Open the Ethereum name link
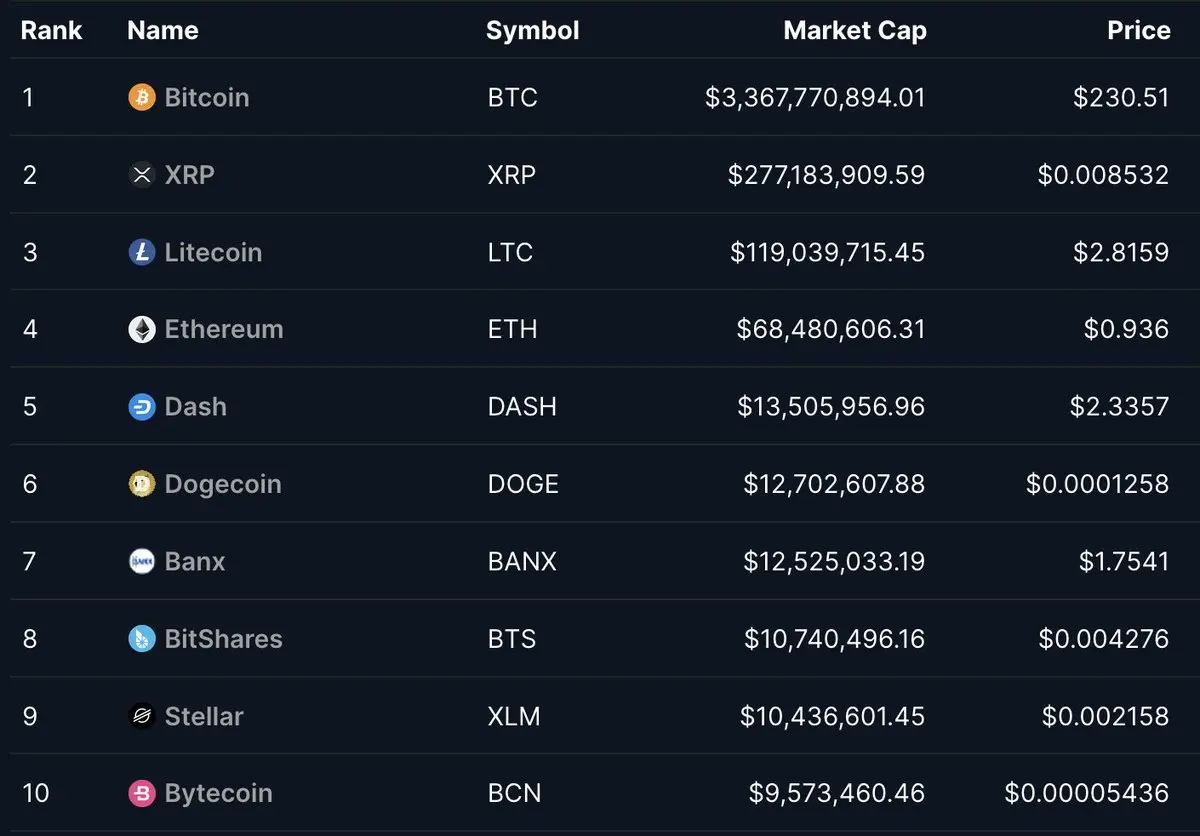 [224, 329]
